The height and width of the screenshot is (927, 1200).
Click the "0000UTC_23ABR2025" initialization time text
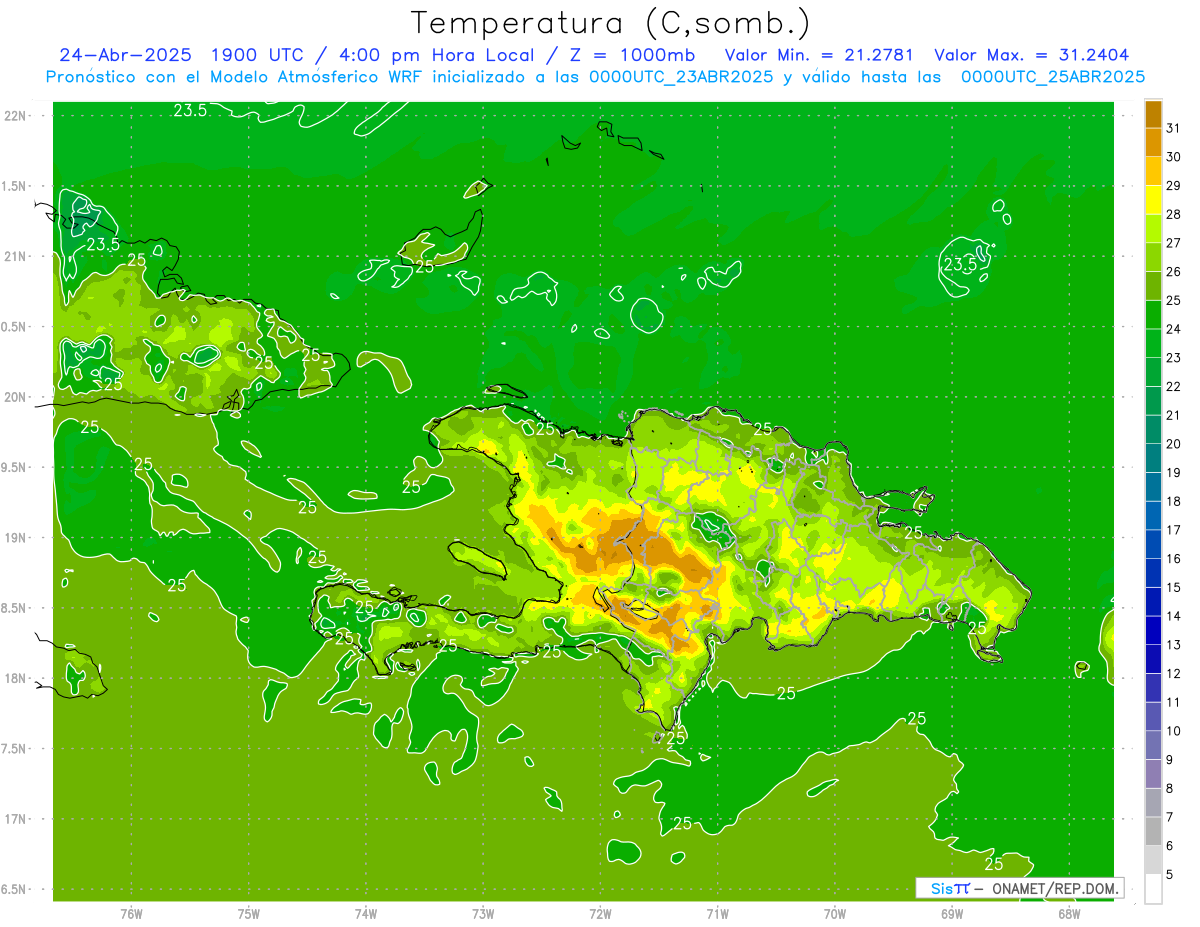click(681, 77)
